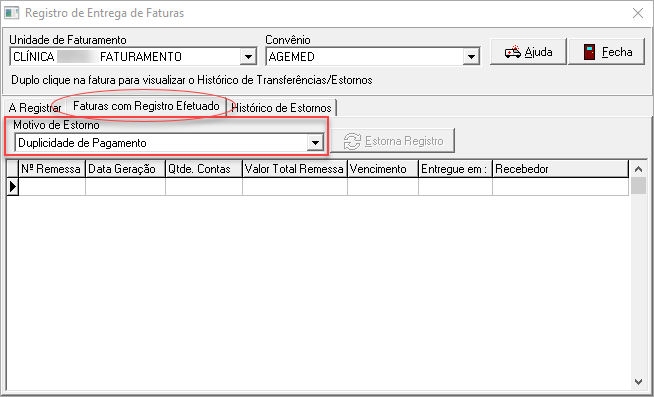Click the window title bar application icon
This screenshot has height=397, width=654.
click(x=12, y=13)
